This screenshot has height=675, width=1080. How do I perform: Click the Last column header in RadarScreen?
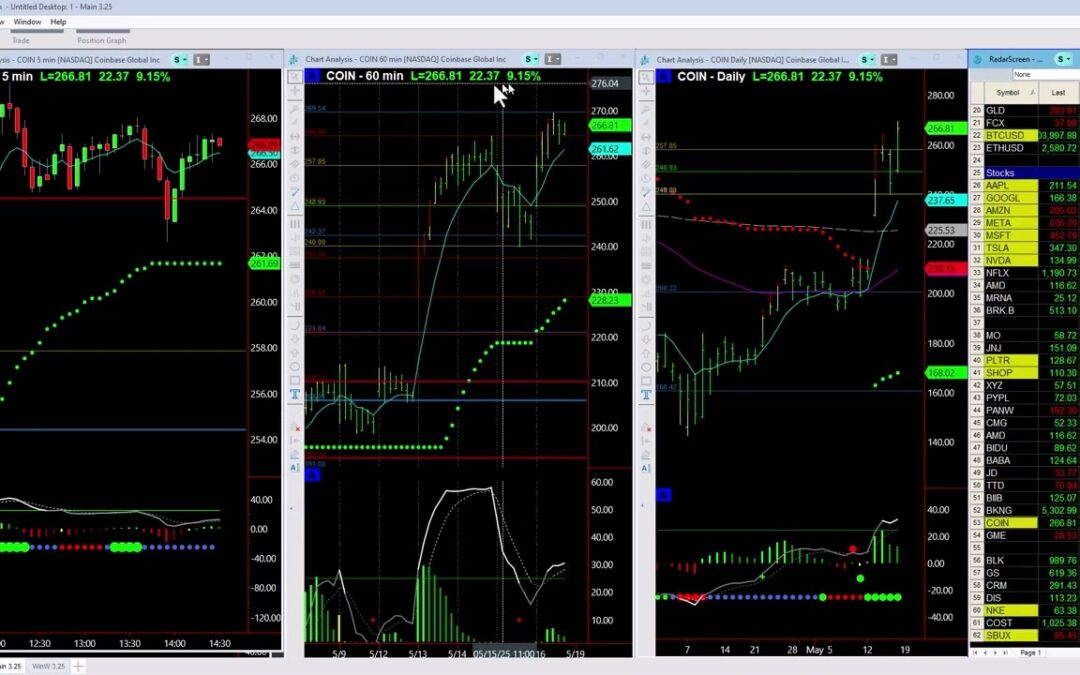coord(1058,92)
